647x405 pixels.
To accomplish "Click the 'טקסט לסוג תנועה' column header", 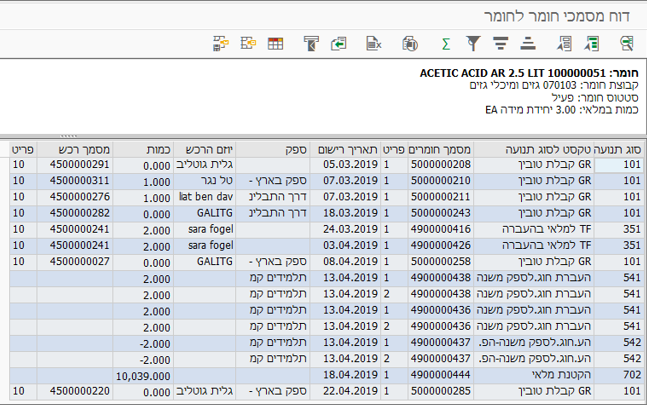I will (533, 149).
